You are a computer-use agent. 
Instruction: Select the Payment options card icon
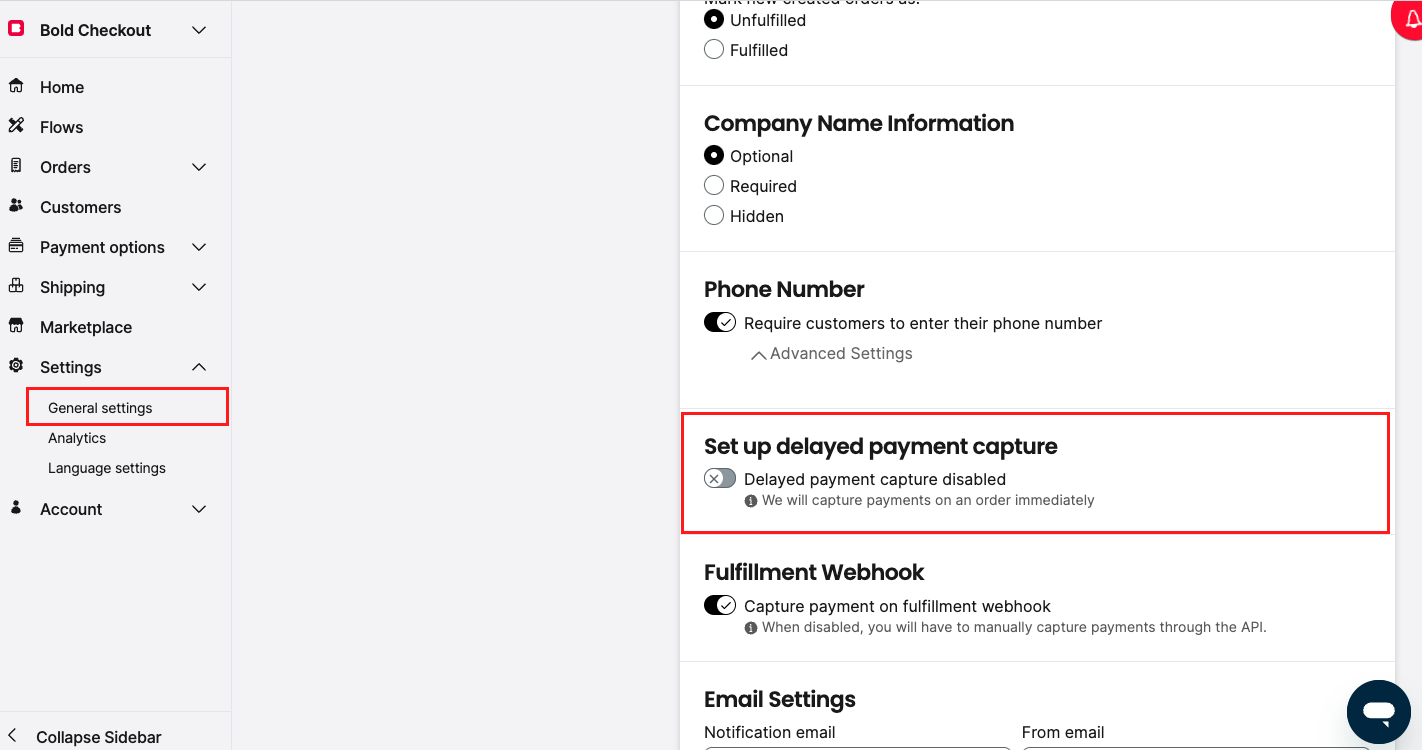pos(17,246)
